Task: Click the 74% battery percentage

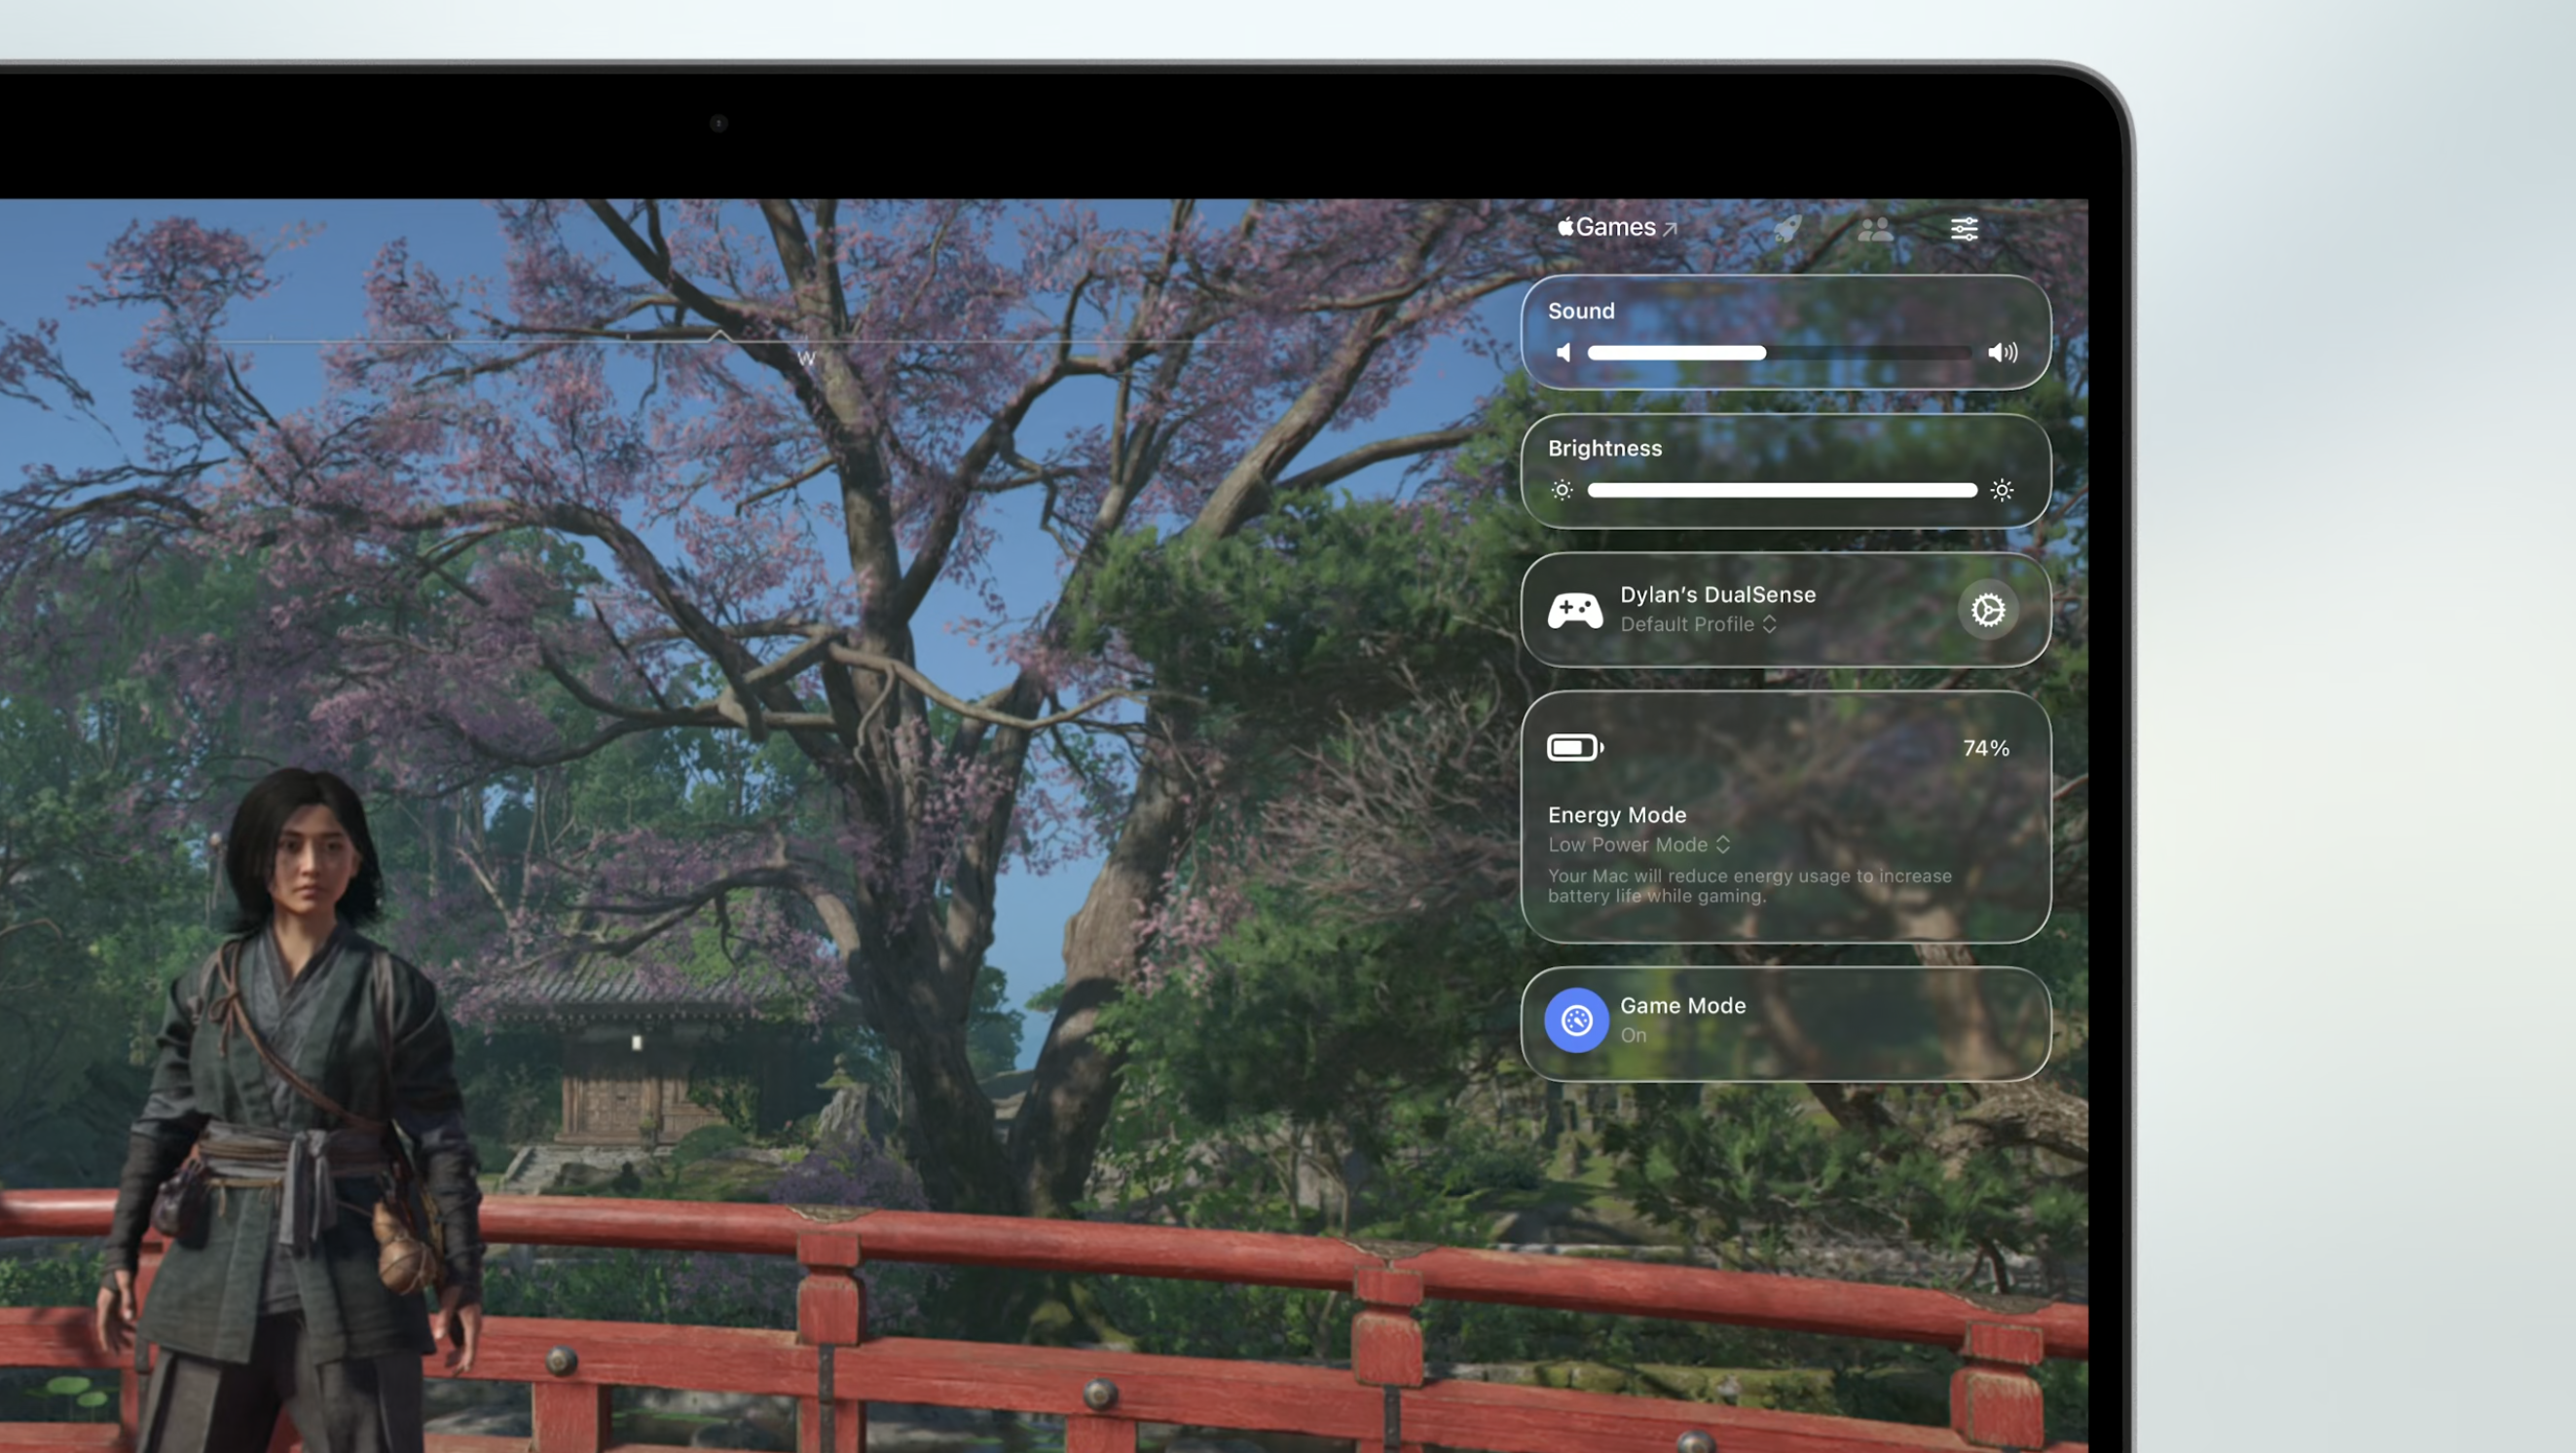Action: [1986, 748]
